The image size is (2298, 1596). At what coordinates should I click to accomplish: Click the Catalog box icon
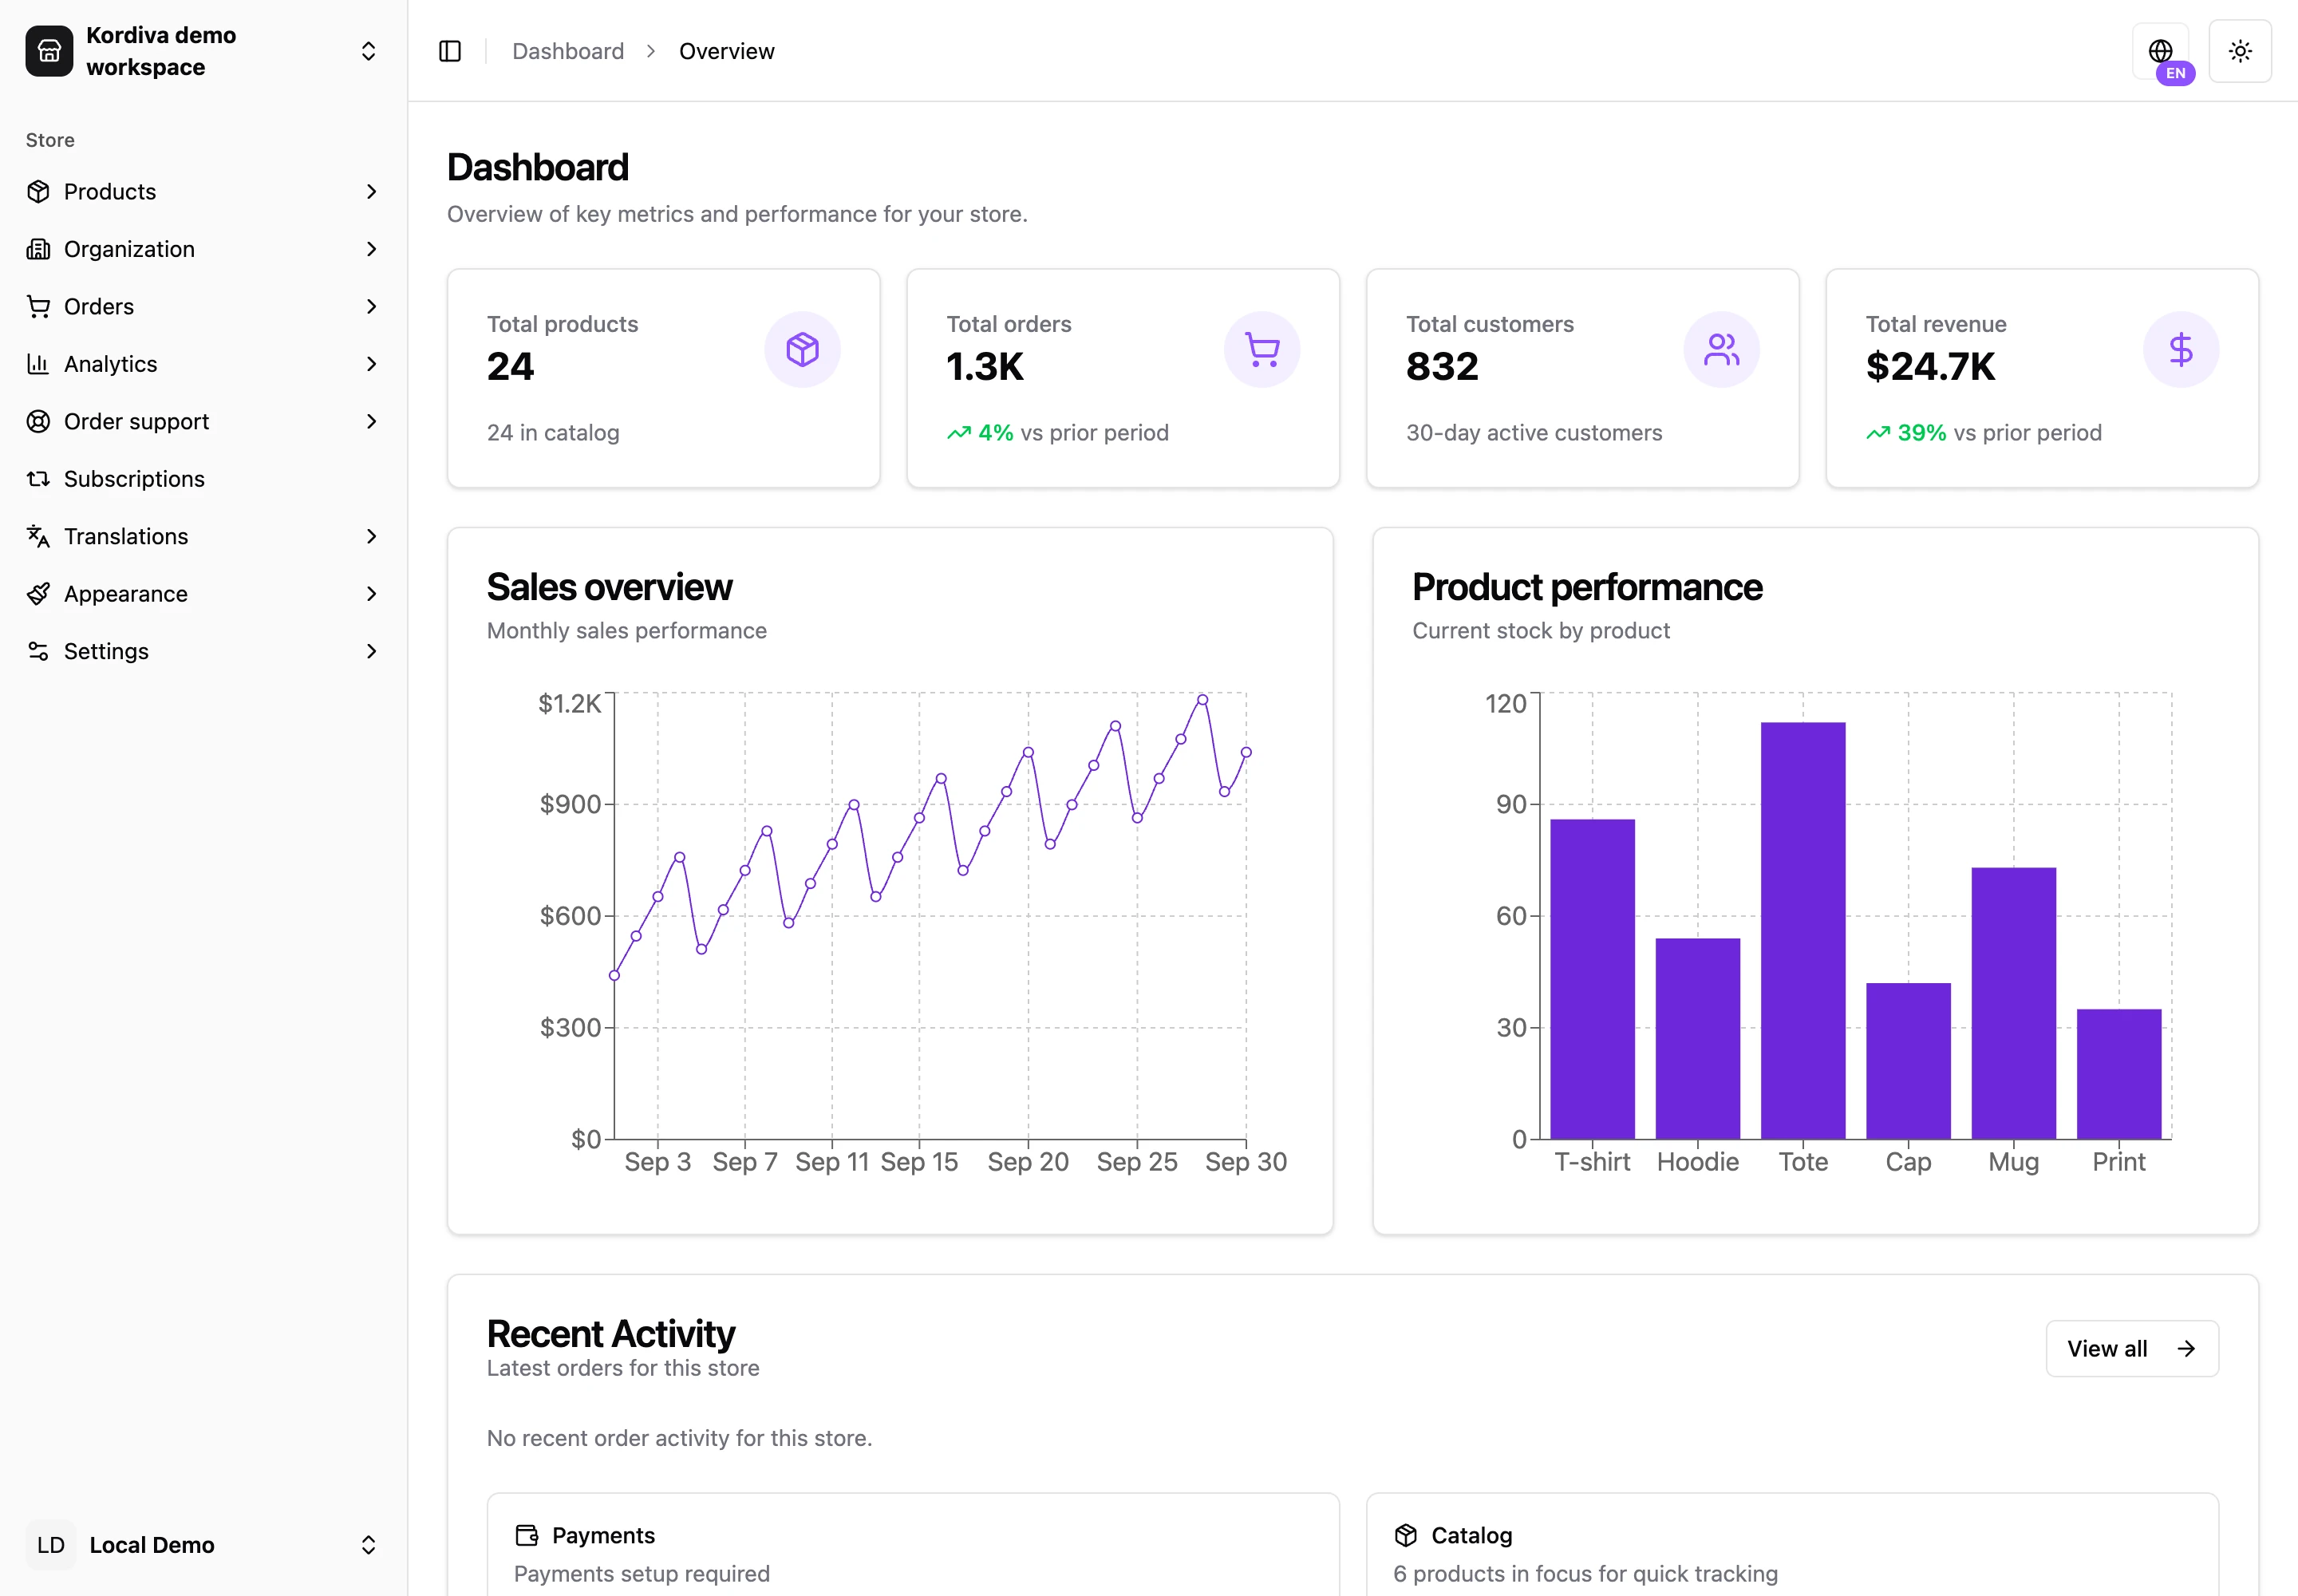coord(1406,1535)
